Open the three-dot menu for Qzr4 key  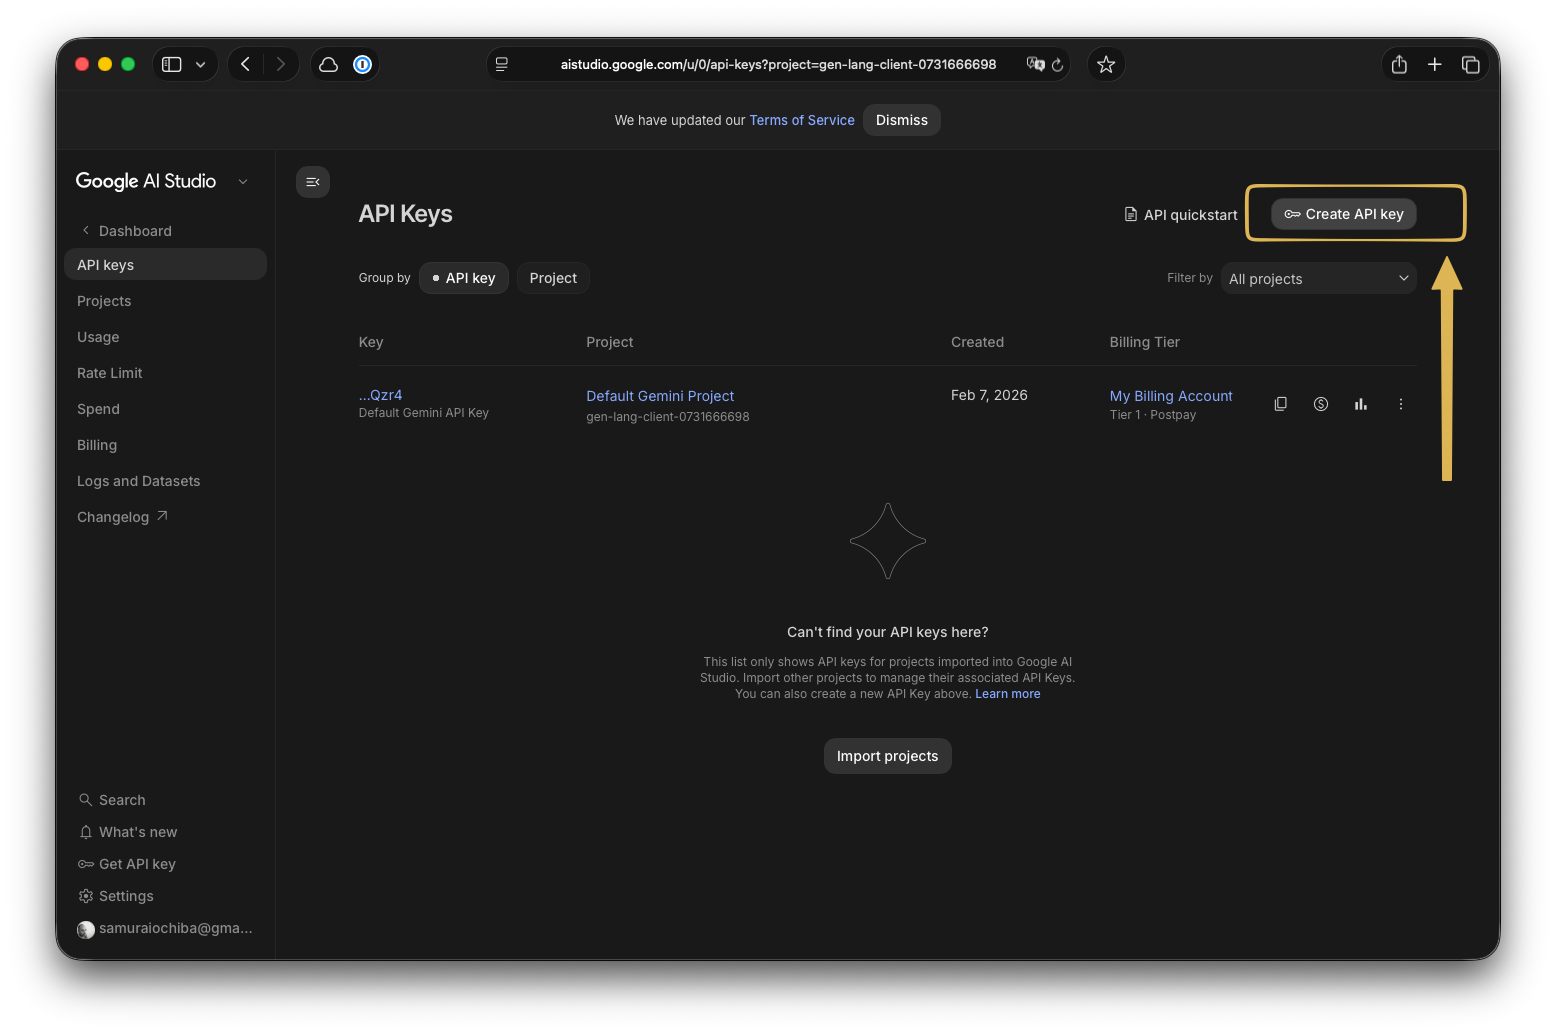click(1401, 404)
